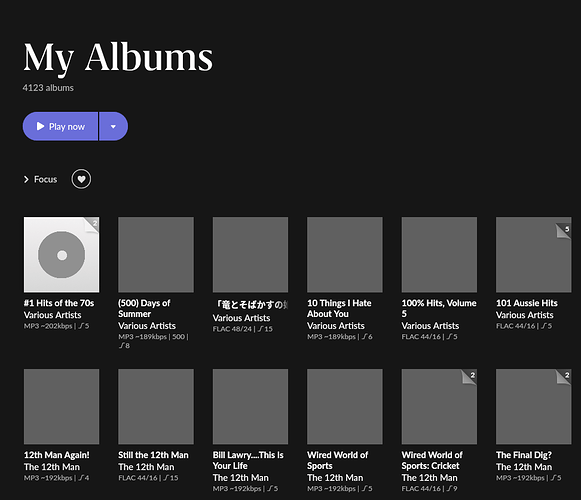Open 100% Hits, Volume 5 album cover
The width and height of the screenshot is (581, 500).
[439, 255]
